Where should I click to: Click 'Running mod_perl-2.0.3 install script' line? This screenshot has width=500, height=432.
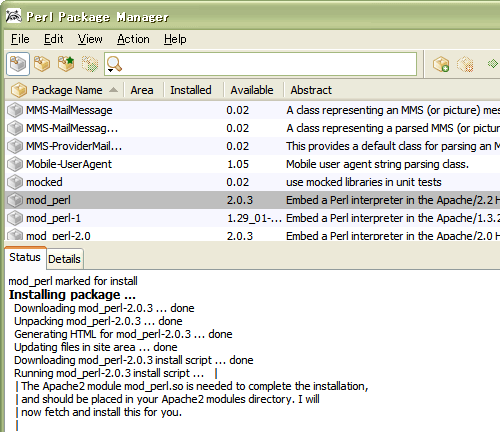coord(109,373)
